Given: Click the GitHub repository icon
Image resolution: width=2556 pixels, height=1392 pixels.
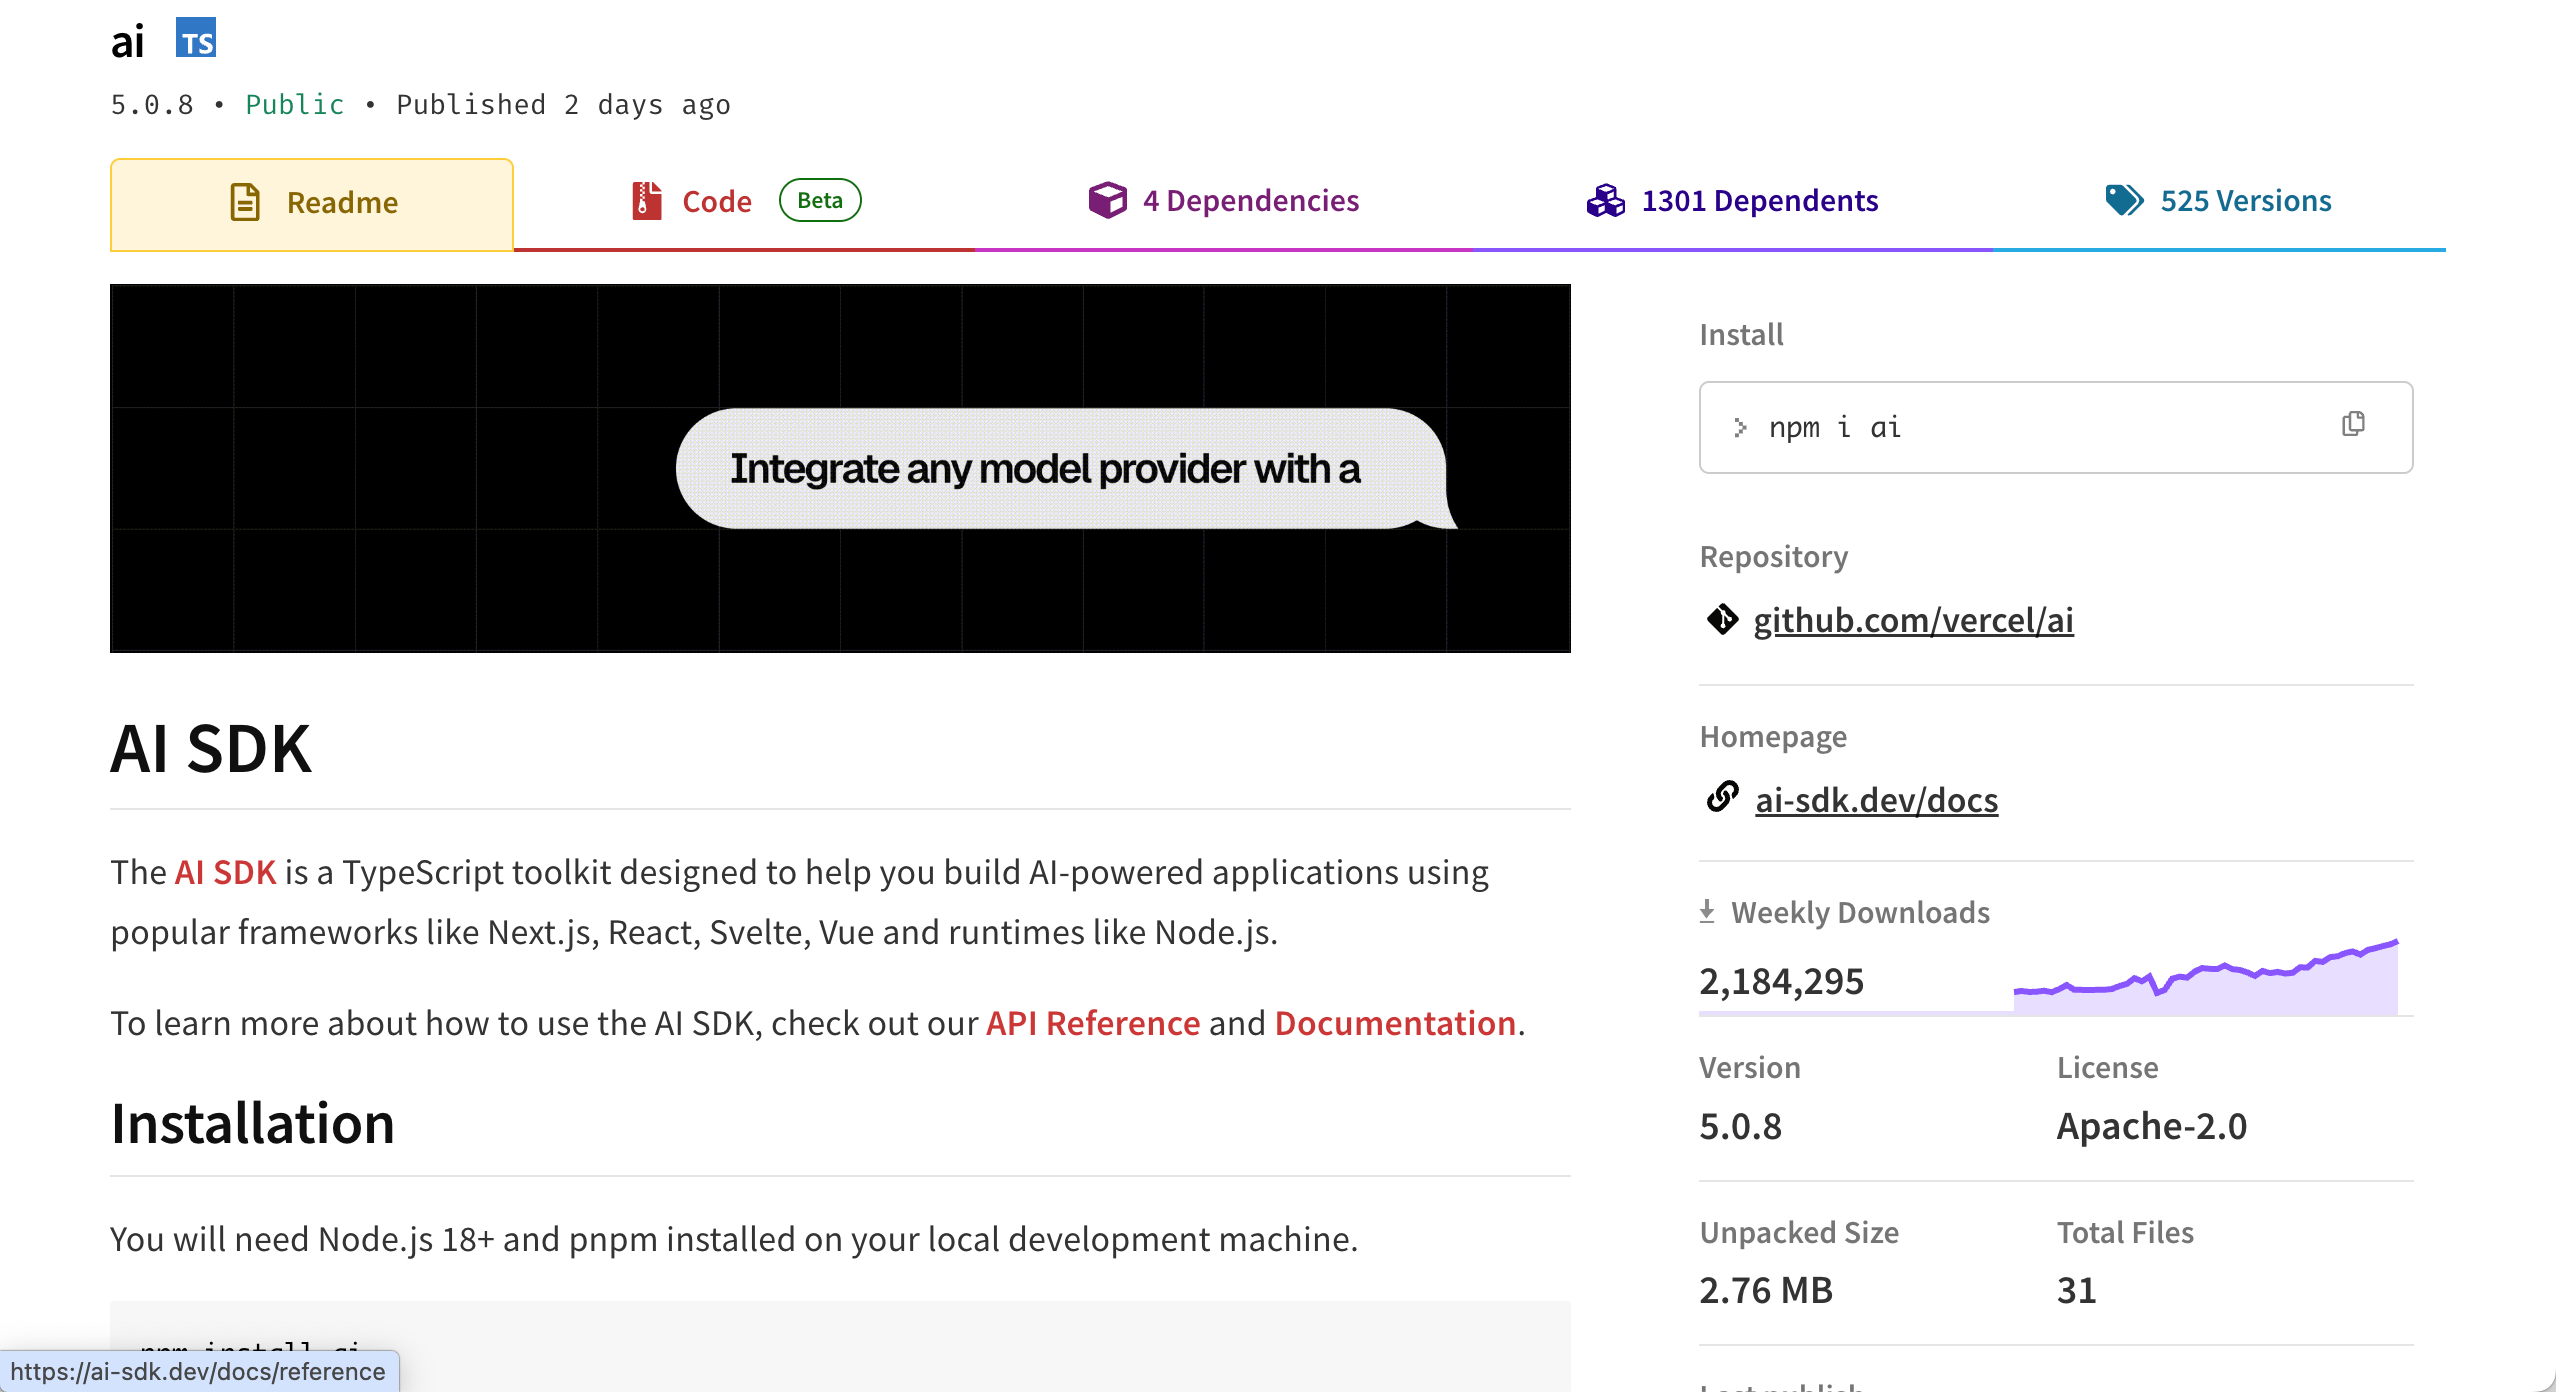Looking at the screenshot, I should (x=1722, y=619).
